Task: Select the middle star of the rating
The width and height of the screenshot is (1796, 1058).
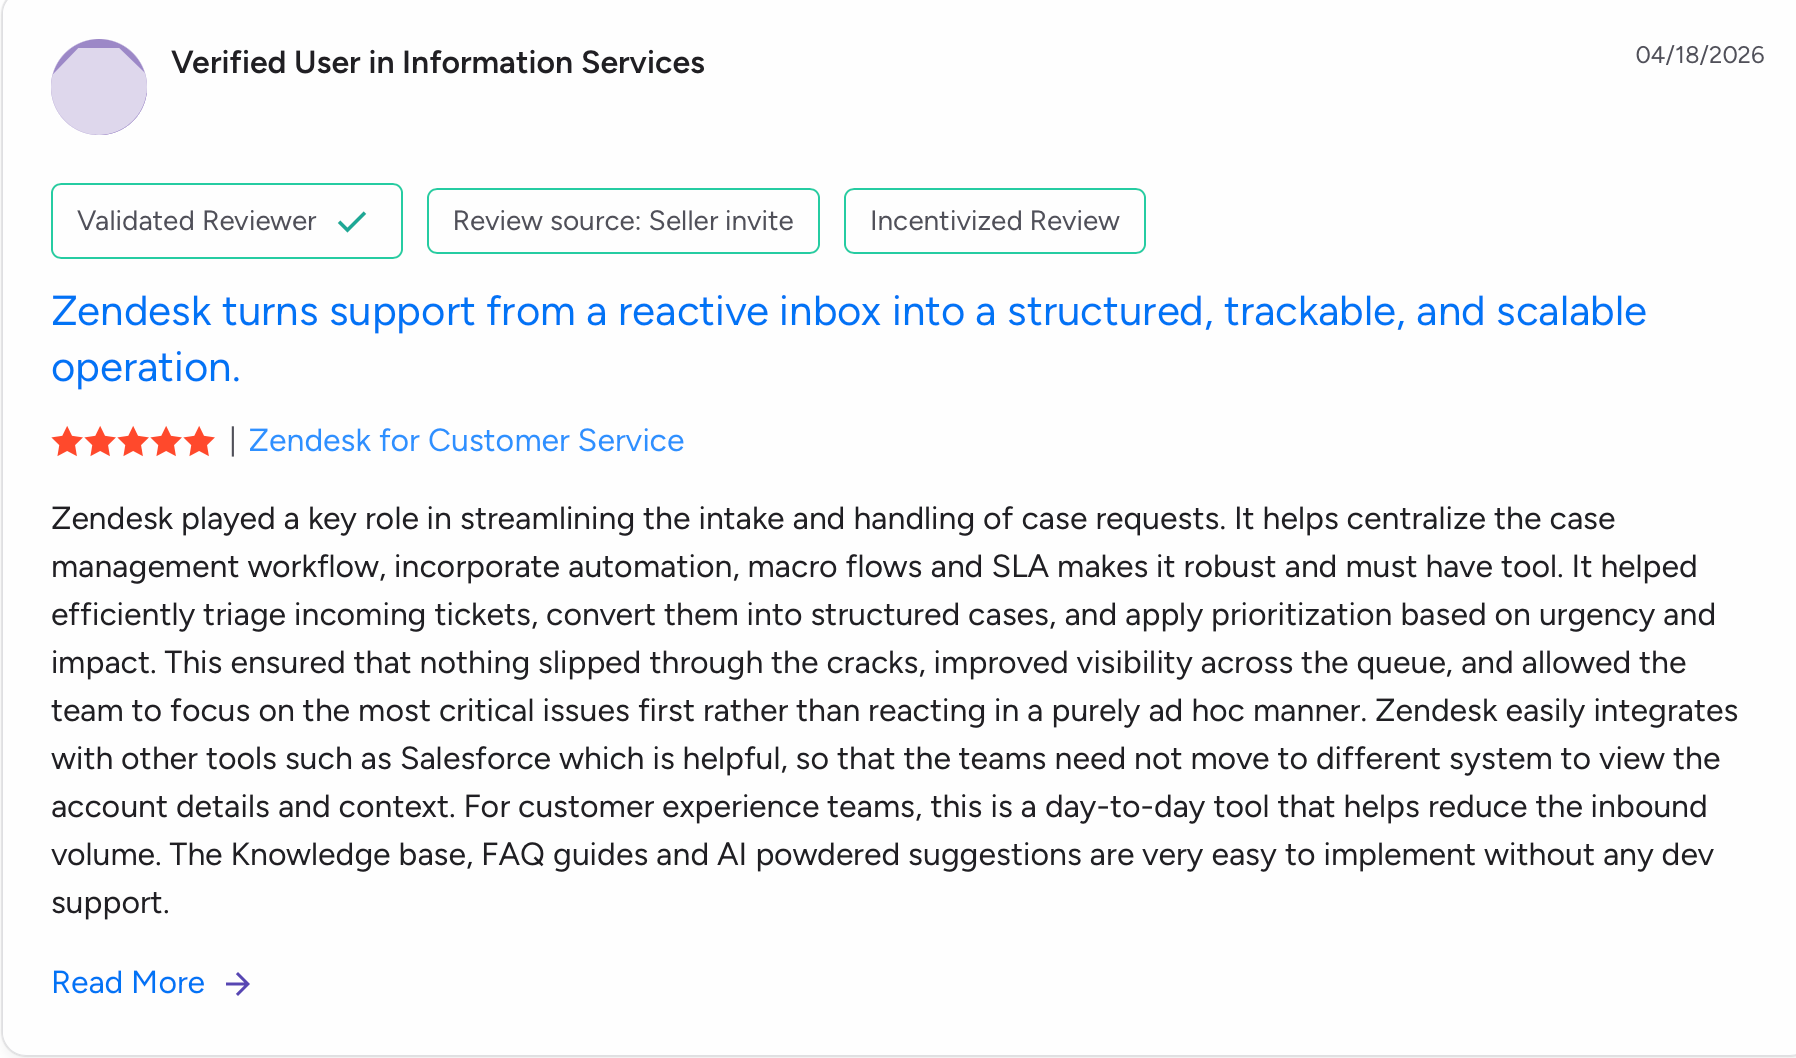Action: (x=133, y=441)
